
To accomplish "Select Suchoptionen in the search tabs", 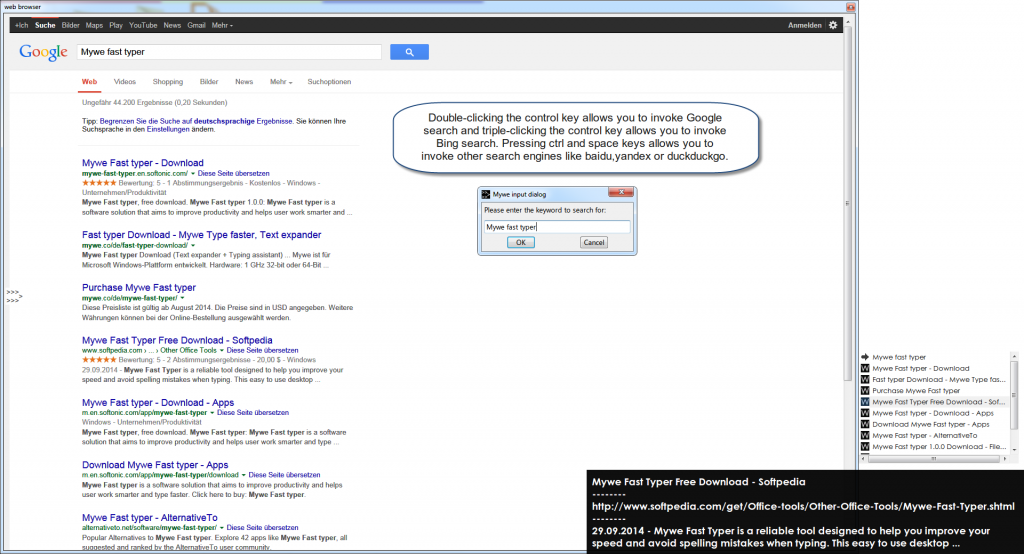I will [x=329, y=82].
